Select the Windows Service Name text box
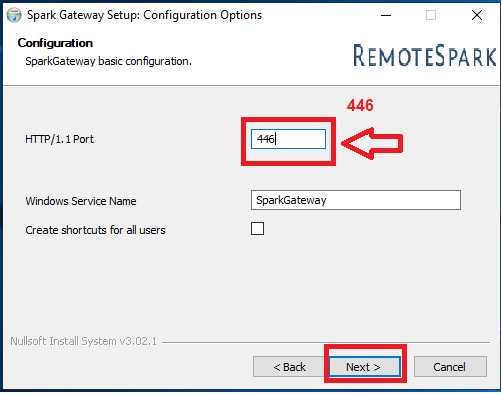The image size is (502, 394). 356,200
